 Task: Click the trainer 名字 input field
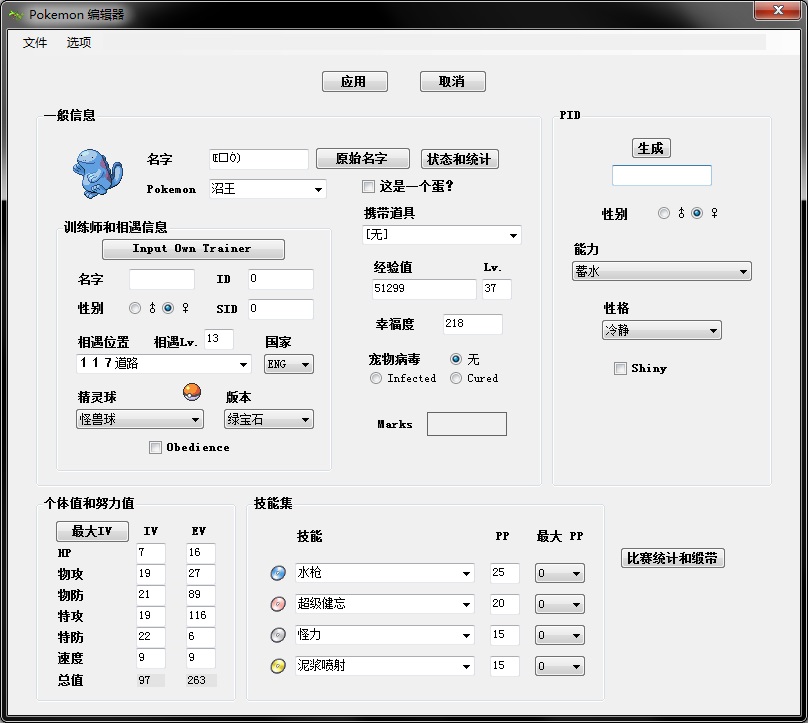coord(162,279)
